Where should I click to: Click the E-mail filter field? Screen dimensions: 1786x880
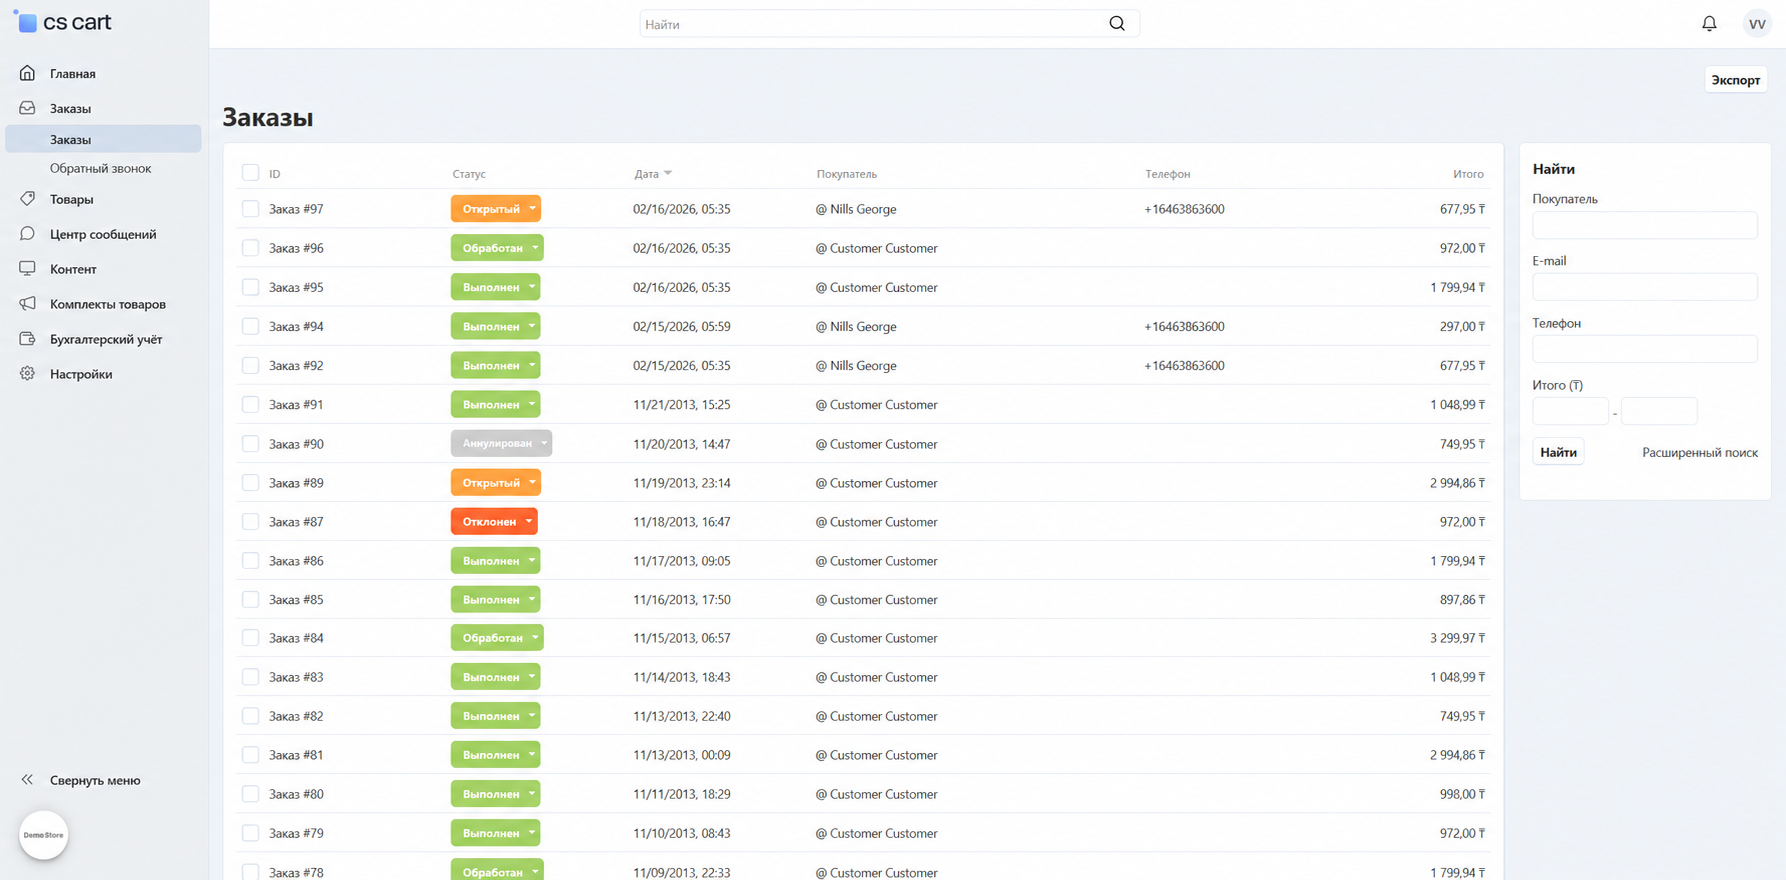coord(1645,287)
